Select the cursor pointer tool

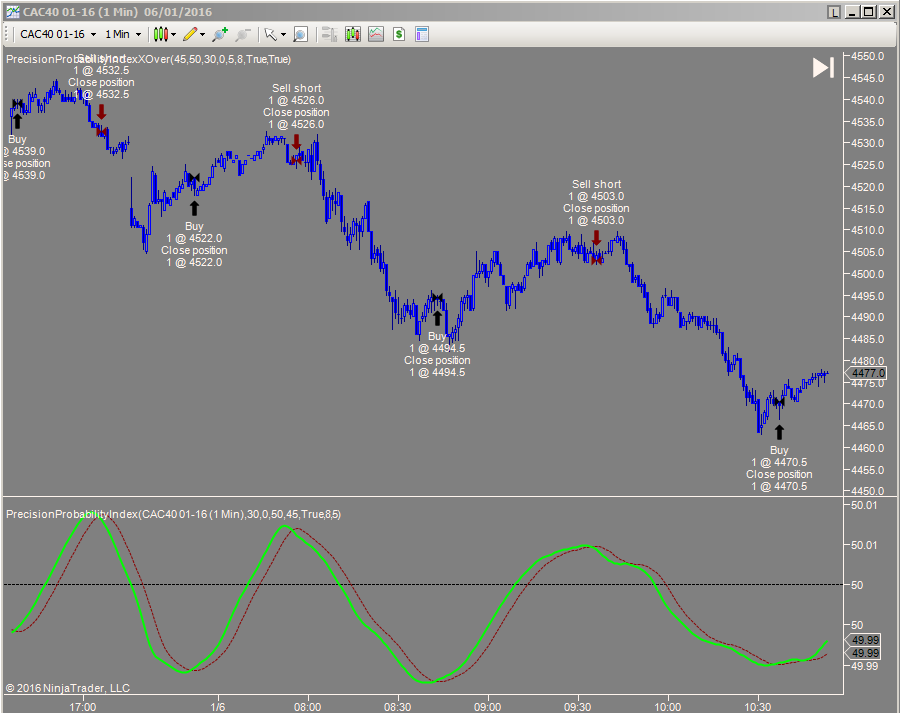(269, 34)
